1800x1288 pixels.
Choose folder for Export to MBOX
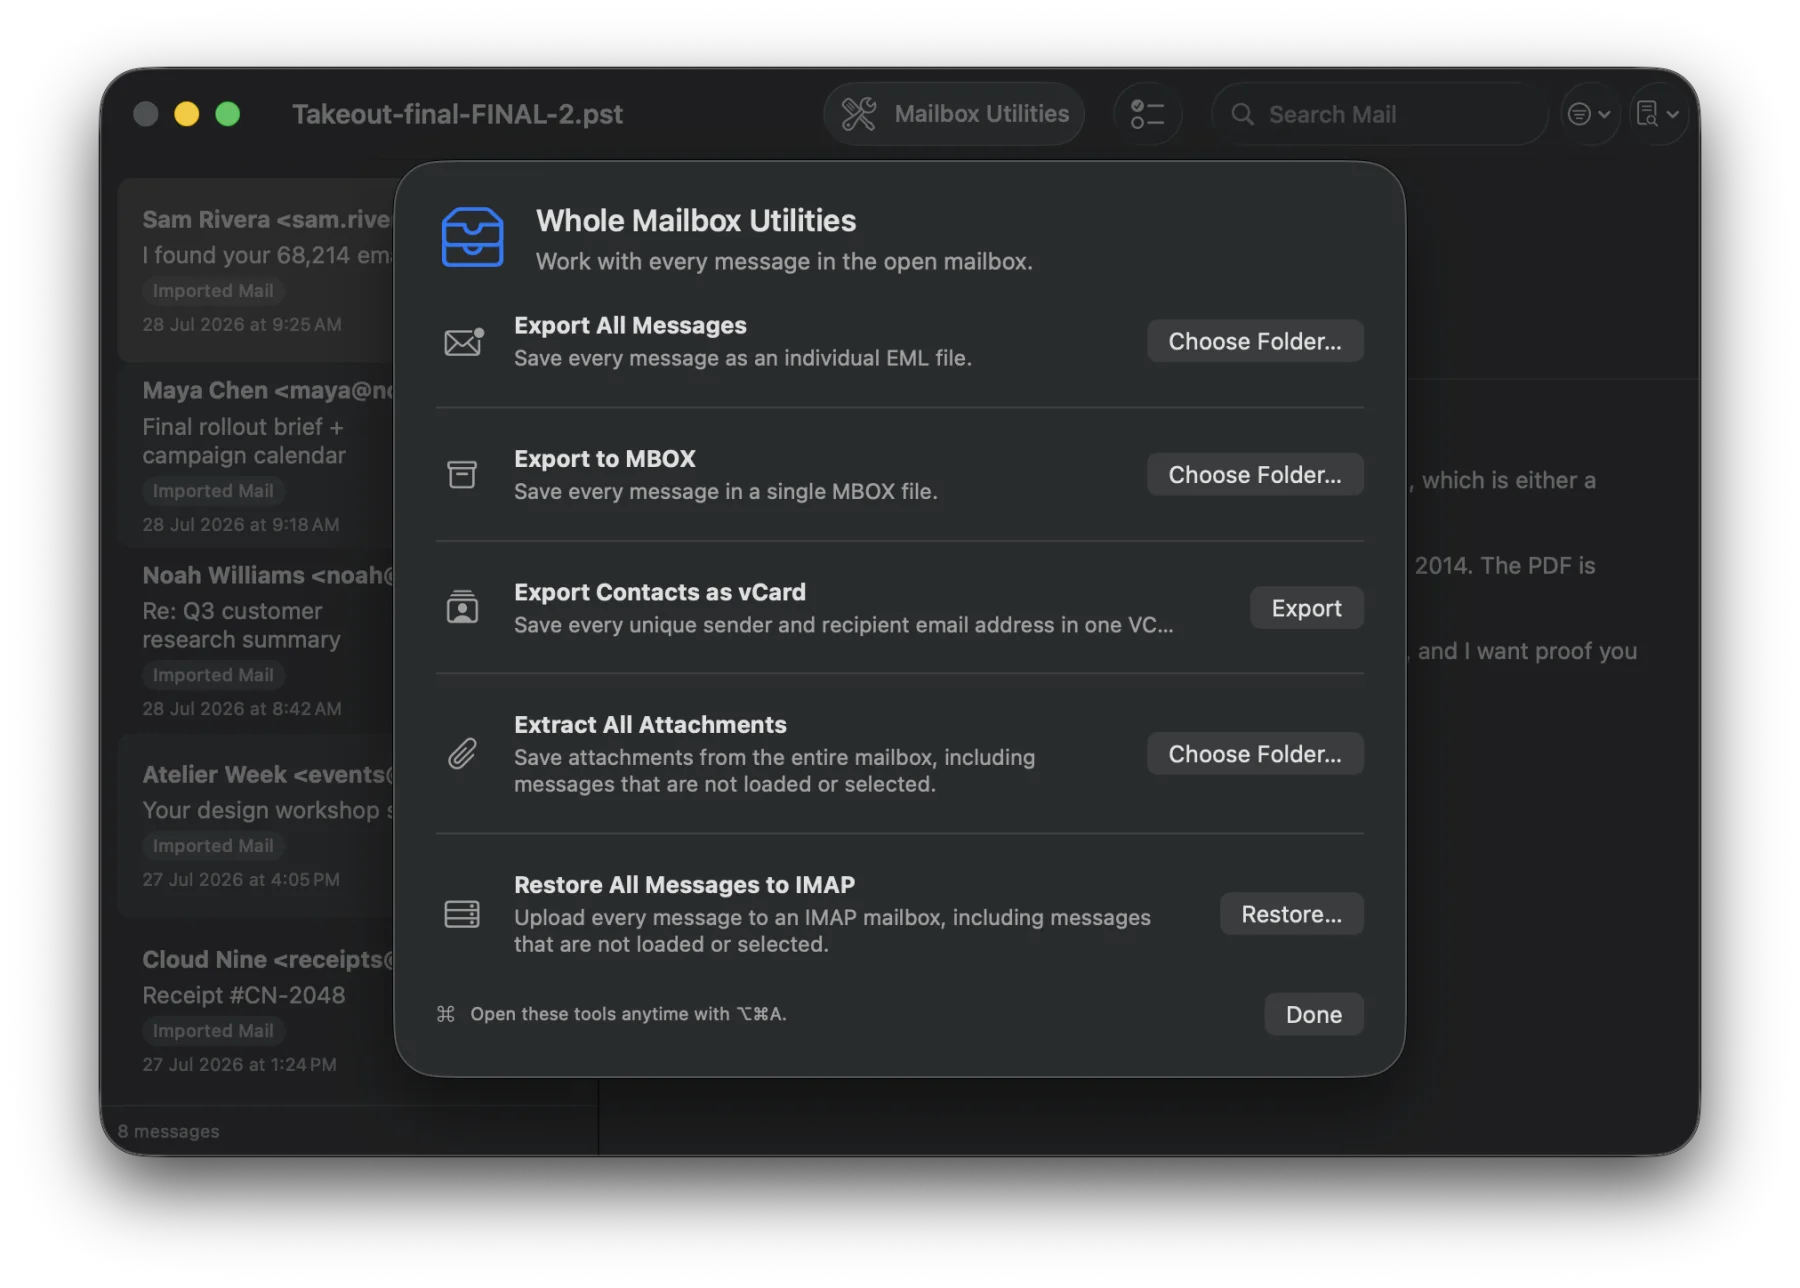(x=1255, y=474)
